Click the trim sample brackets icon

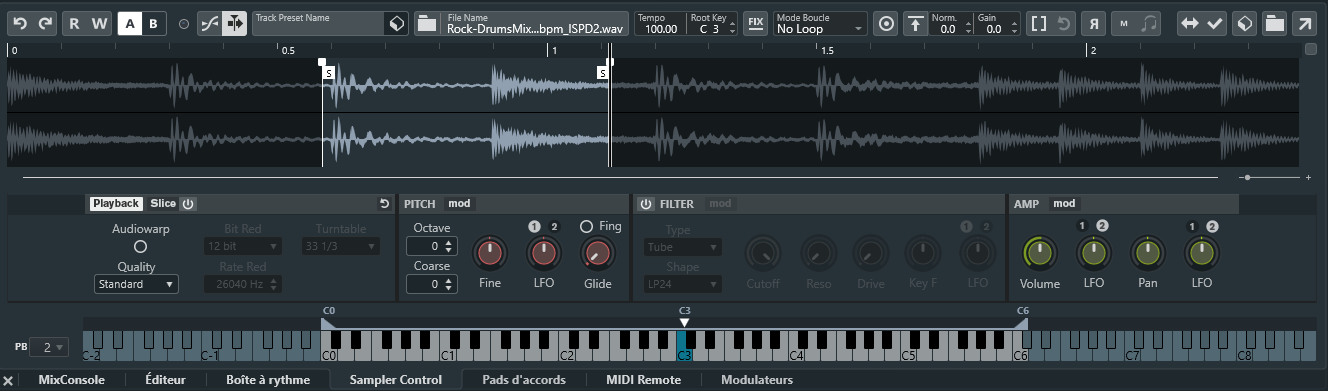tap(1039, 23)
